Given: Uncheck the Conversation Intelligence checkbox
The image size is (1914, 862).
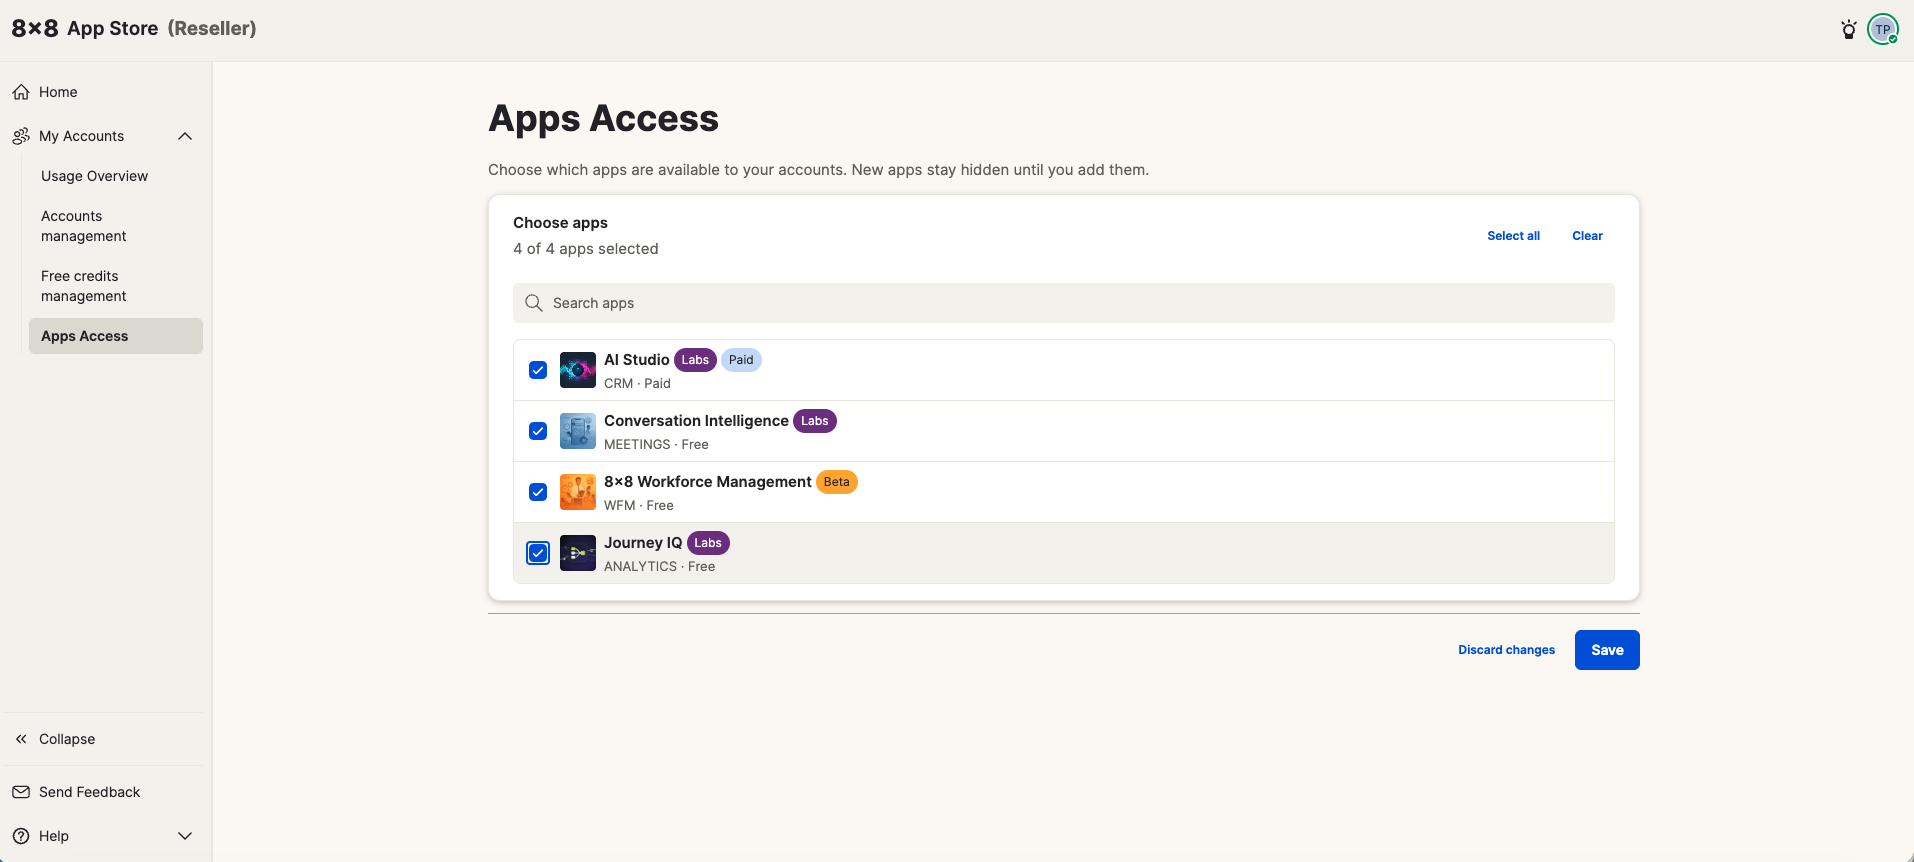Looking at the screenshot, I should point(538,431).
